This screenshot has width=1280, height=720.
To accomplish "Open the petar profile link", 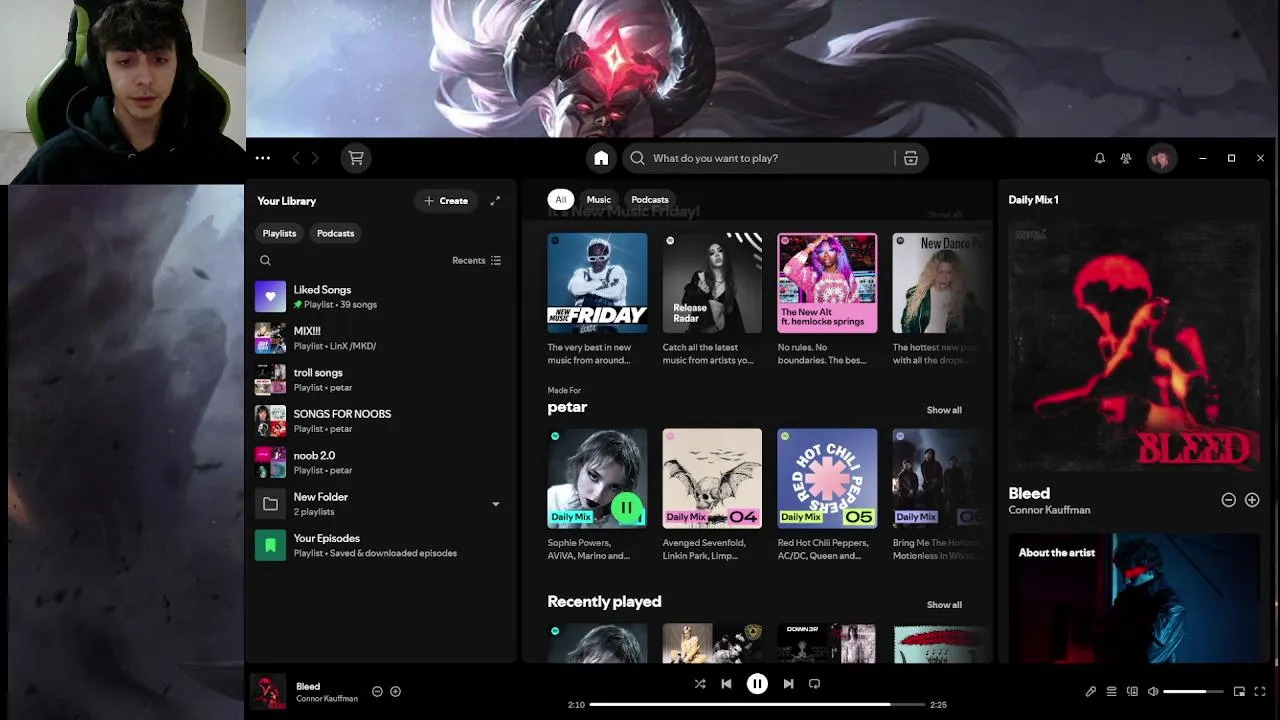I will coord(567,407).
